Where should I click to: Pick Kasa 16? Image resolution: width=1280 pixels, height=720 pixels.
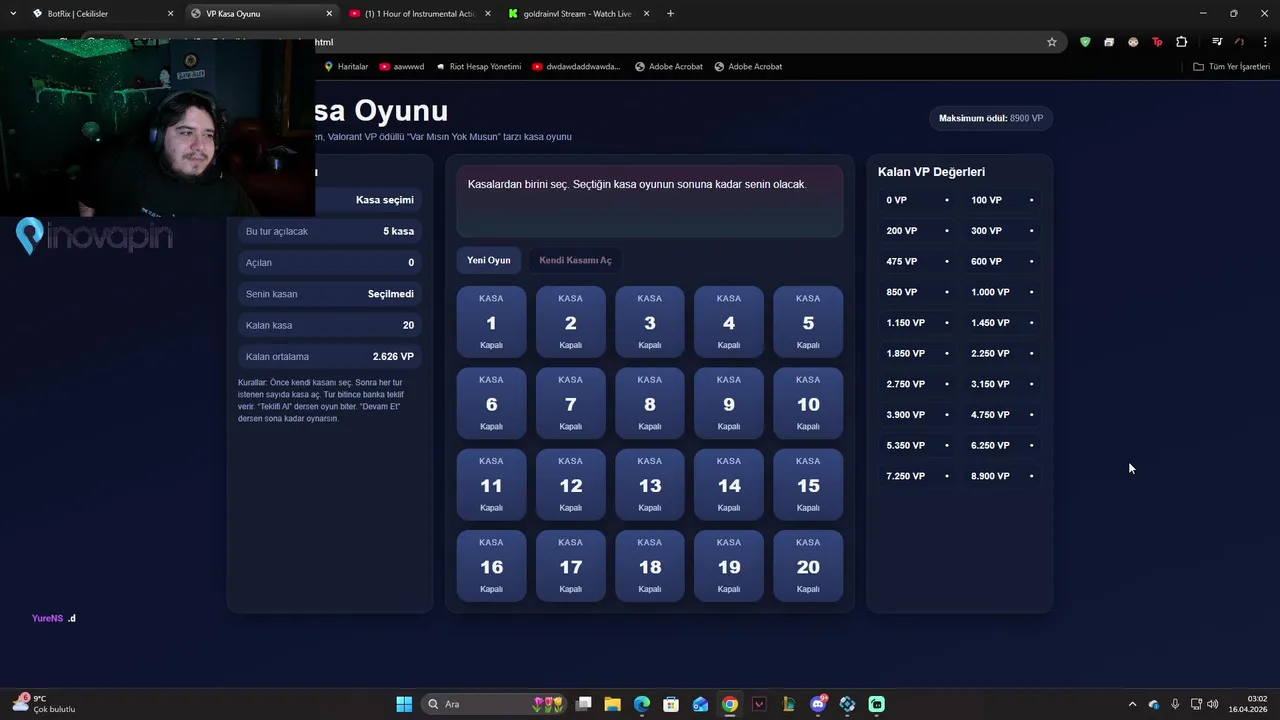[x=491, y=566]
